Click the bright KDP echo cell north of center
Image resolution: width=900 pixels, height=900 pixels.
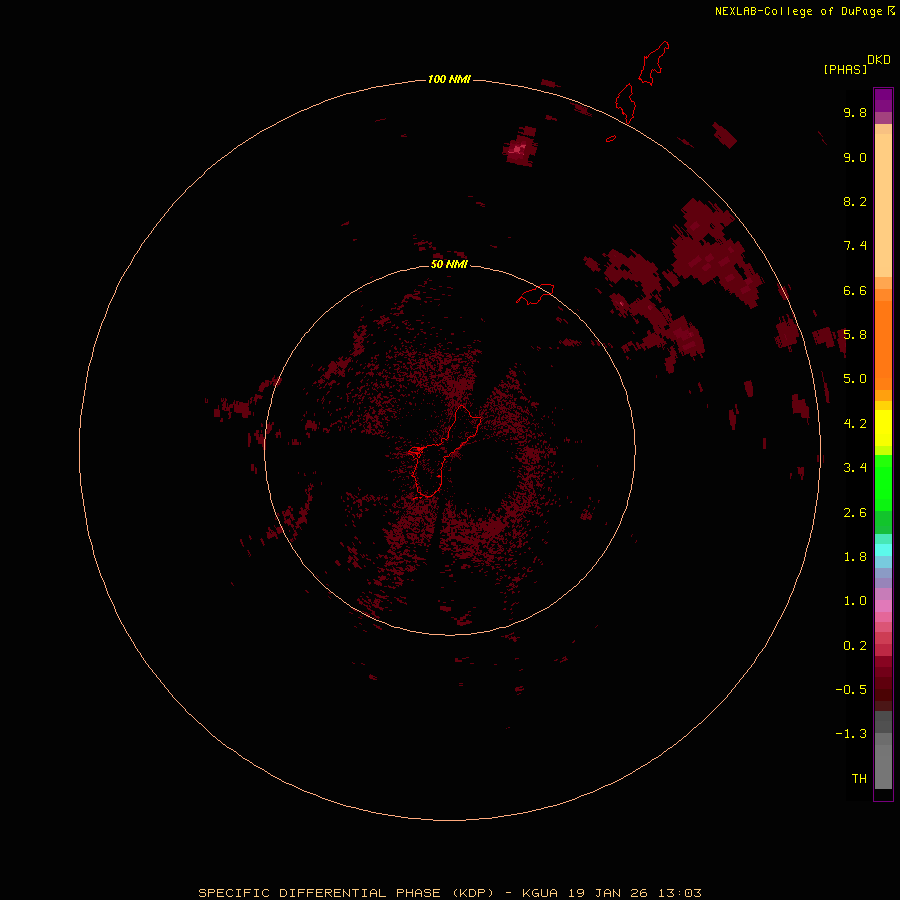click(x=521, y=148)
